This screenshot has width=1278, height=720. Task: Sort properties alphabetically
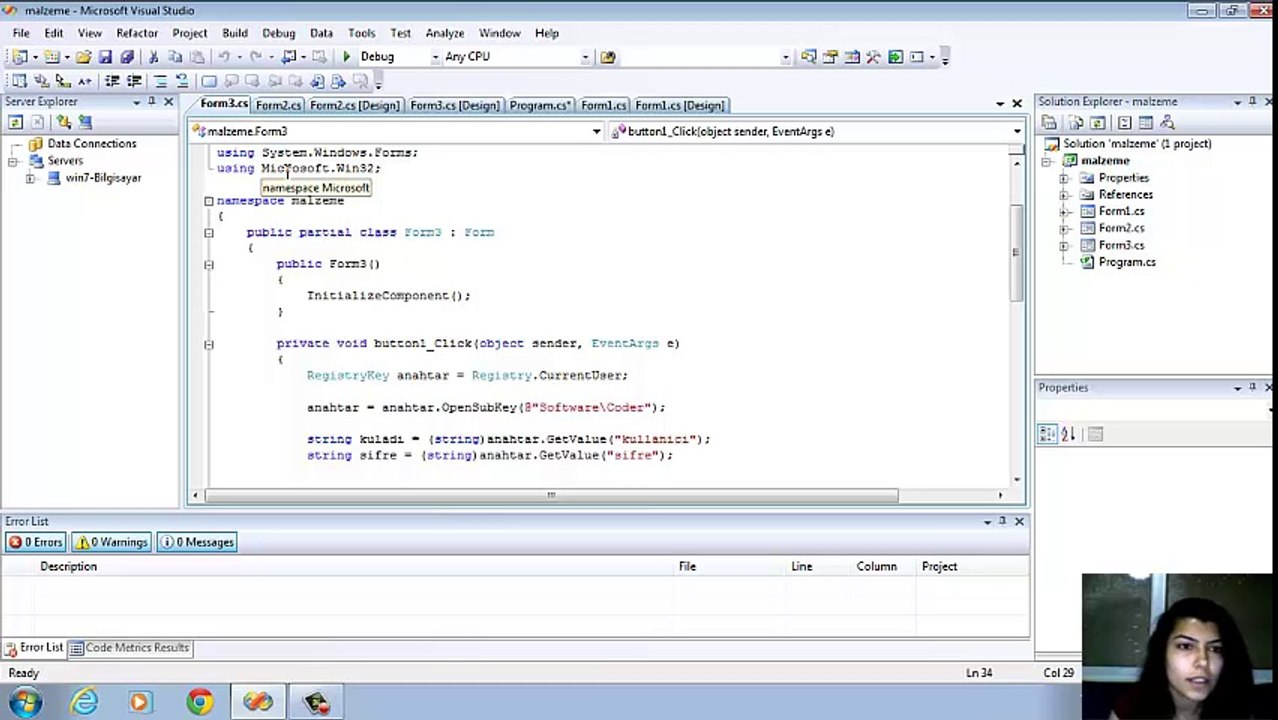click(x=1068, y=434)
